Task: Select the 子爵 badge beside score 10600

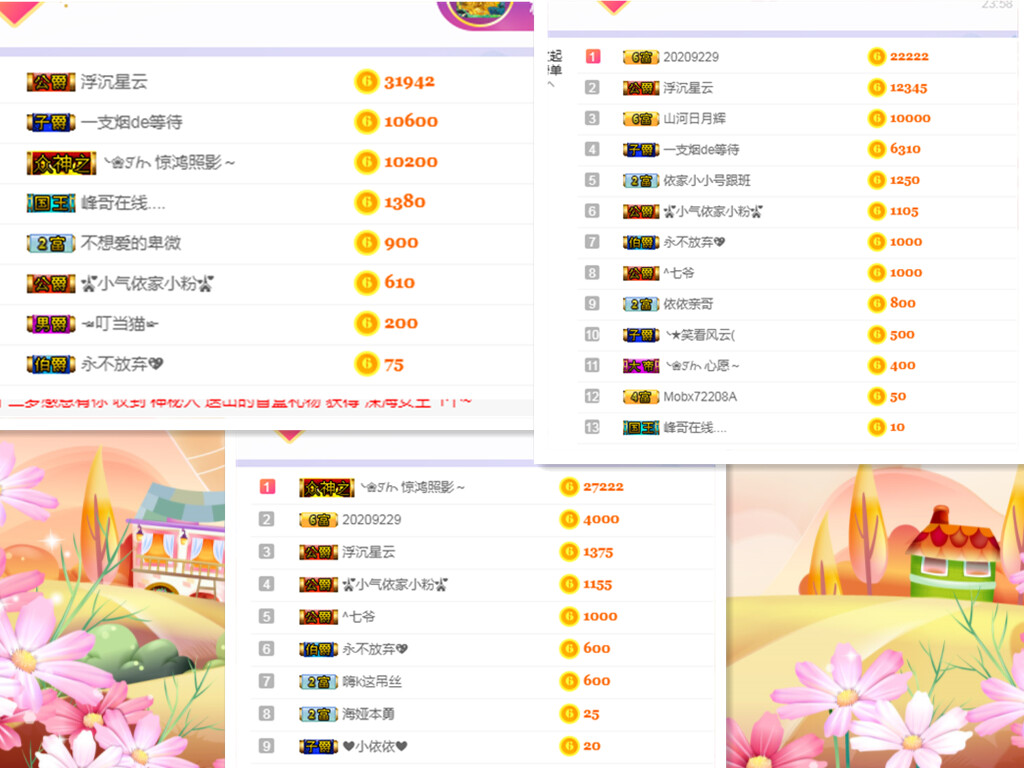Action: pyautogui.click(x=51, y=122)
